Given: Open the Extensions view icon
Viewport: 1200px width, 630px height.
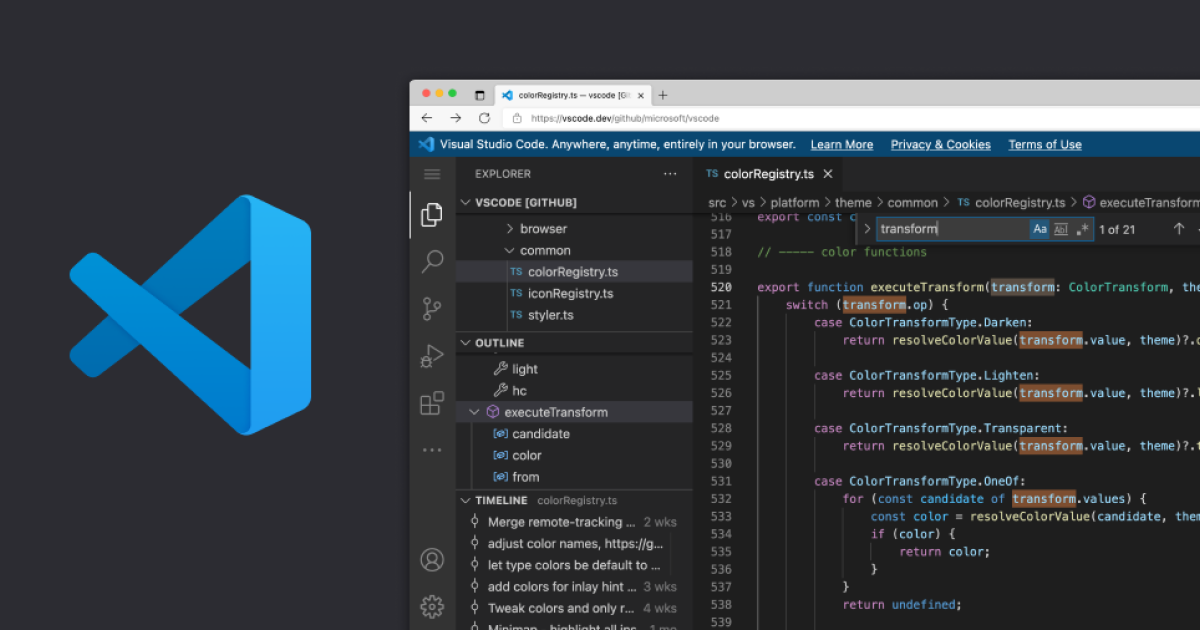Looking at the screenshot, I should click(432, 403).
